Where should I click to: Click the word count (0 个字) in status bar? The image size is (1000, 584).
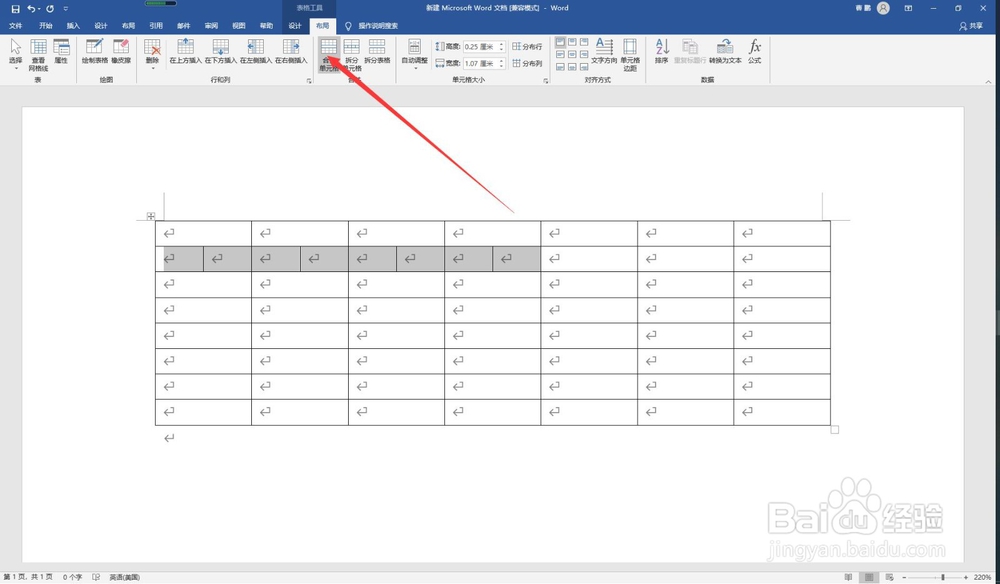pyautogui.click(x=72, y=577)
